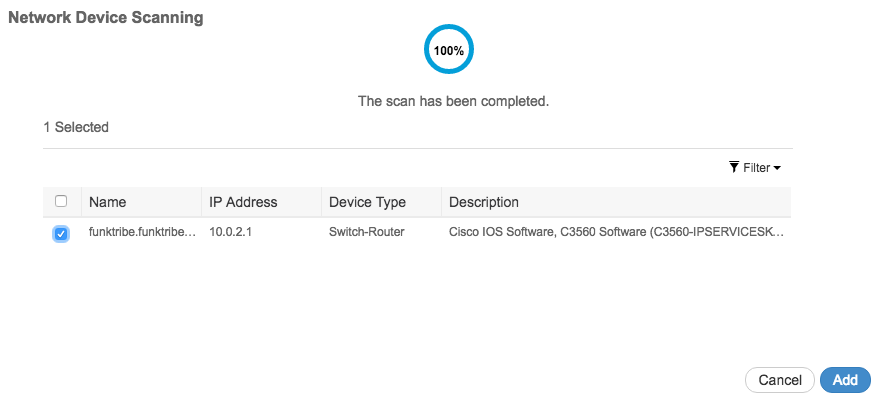This screenshot has height=411, width=887.
Task: Click the funnel Filter icon
Action: click(x=734, y=167)
